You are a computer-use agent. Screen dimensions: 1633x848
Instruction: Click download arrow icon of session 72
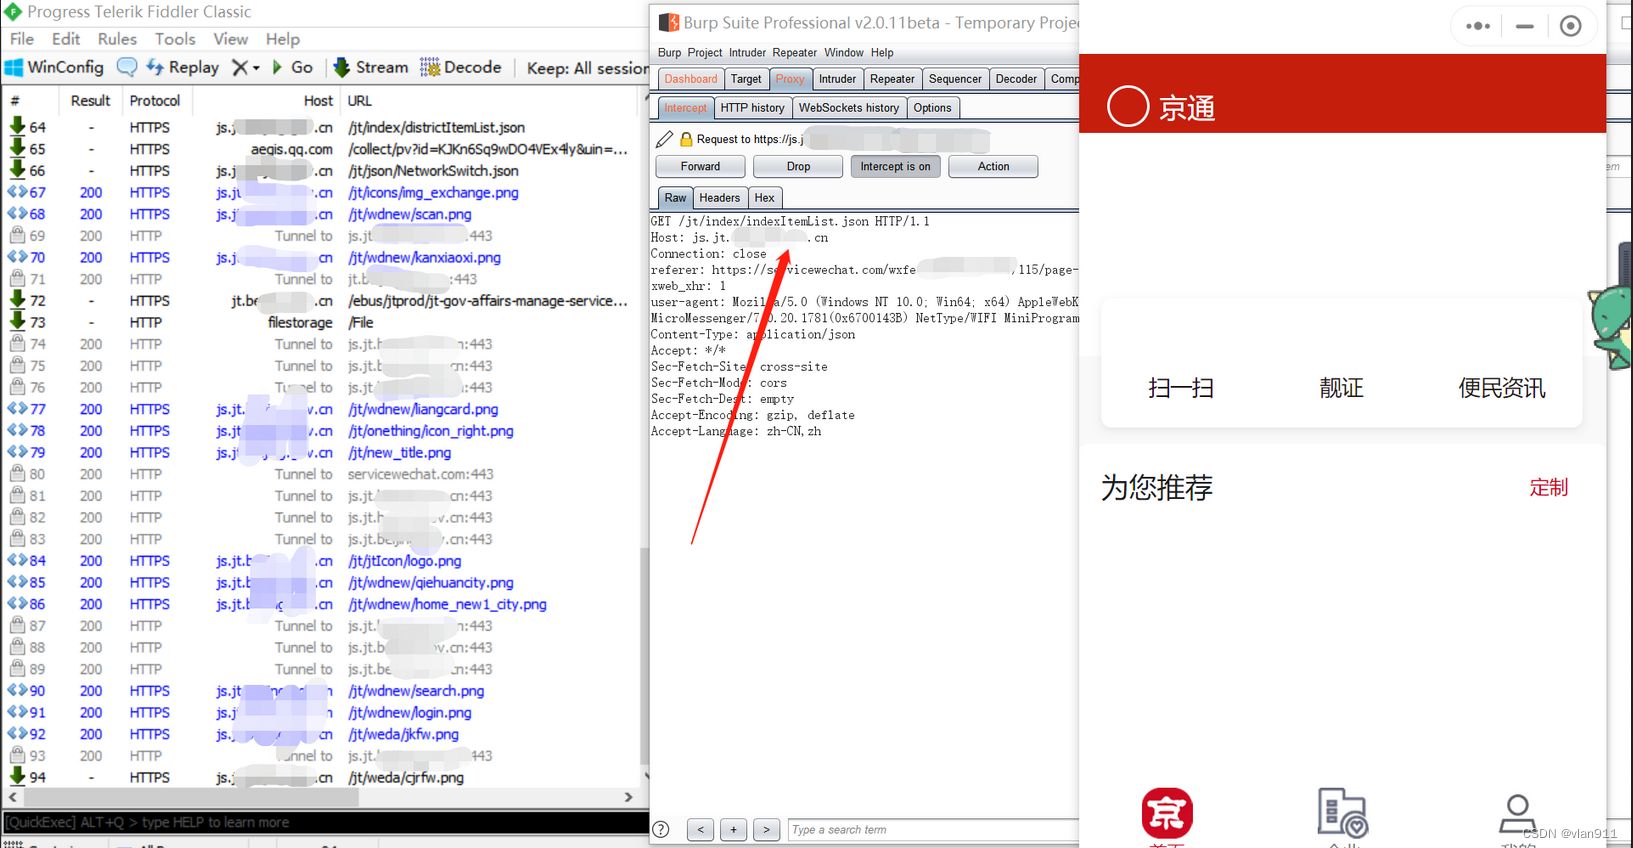(x=17, y=300)
